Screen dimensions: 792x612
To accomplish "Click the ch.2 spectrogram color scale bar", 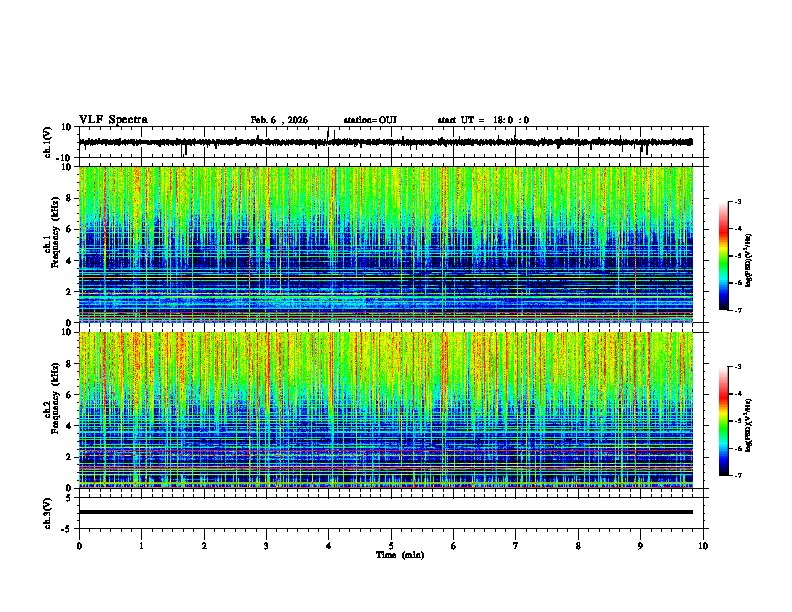I will point(723,421).
